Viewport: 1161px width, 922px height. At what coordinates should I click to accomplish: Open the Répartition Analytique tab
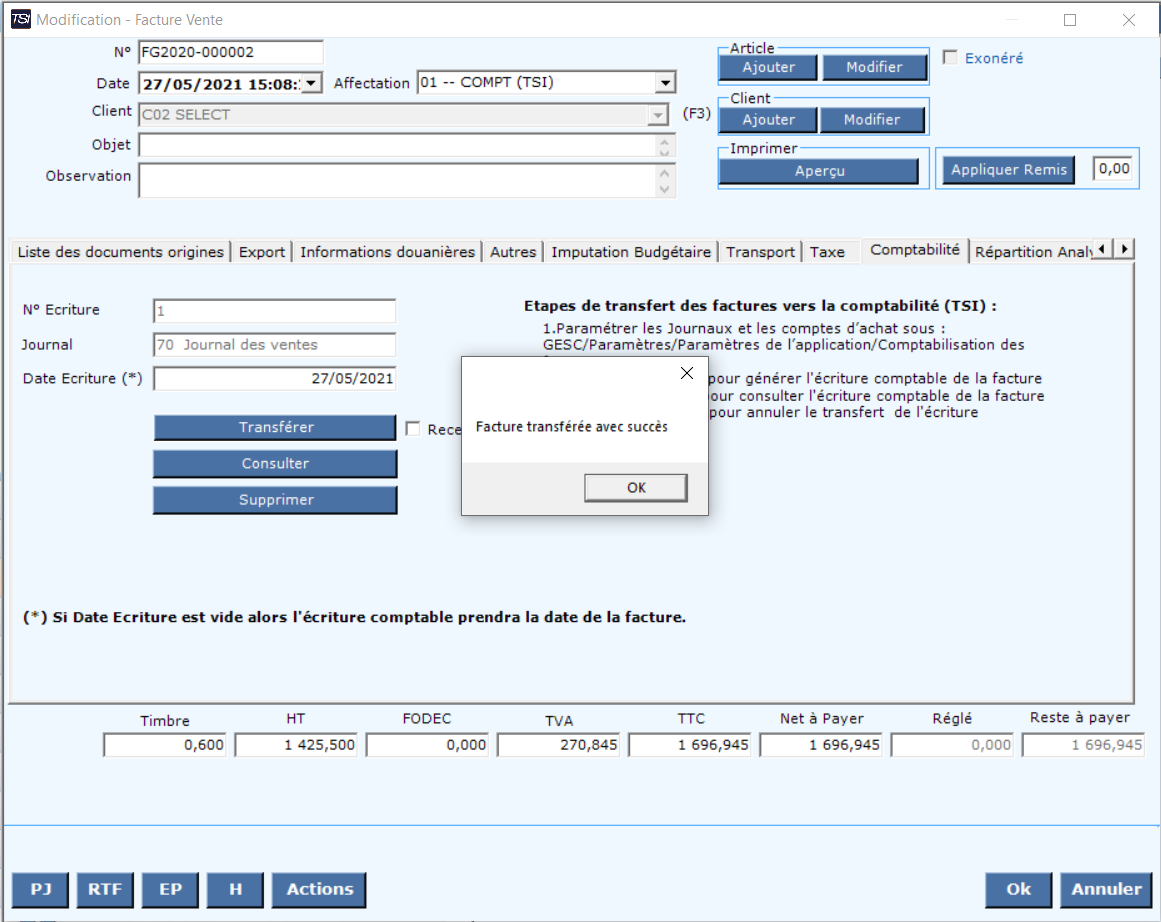click(1032, 252)
